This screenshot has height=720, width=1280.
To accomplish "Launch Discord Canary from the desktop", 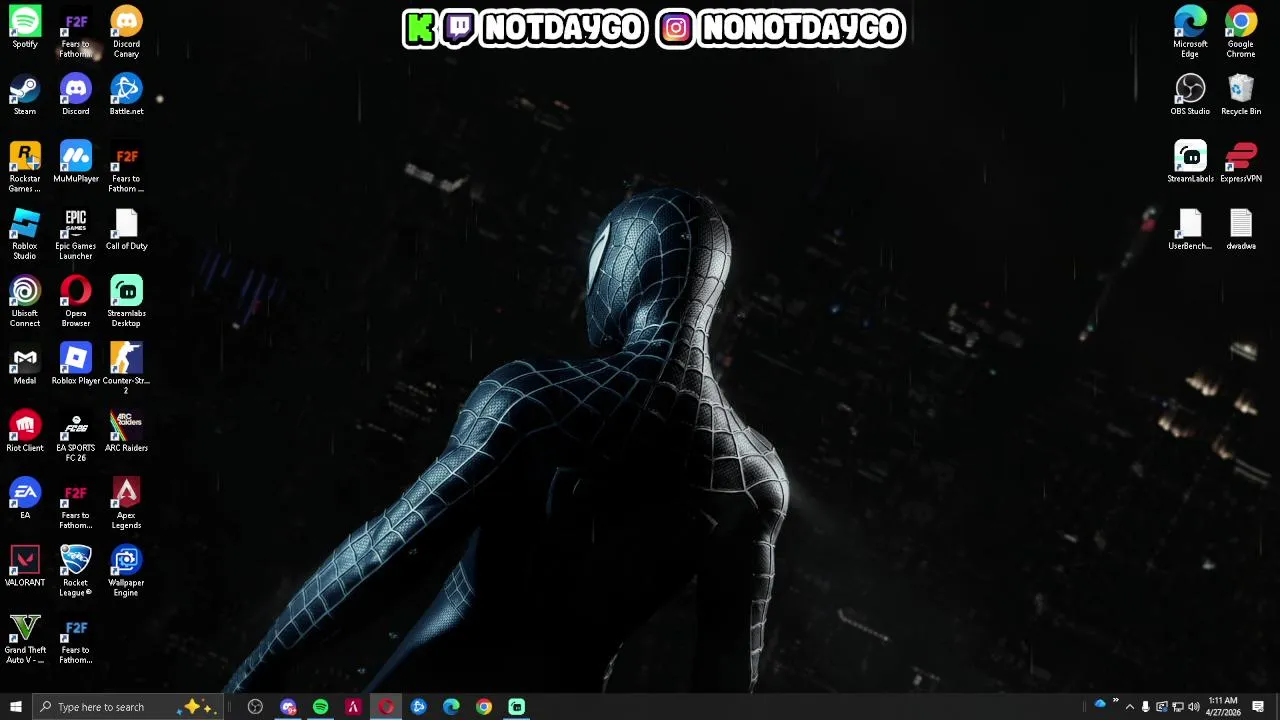I will (126, 32).
